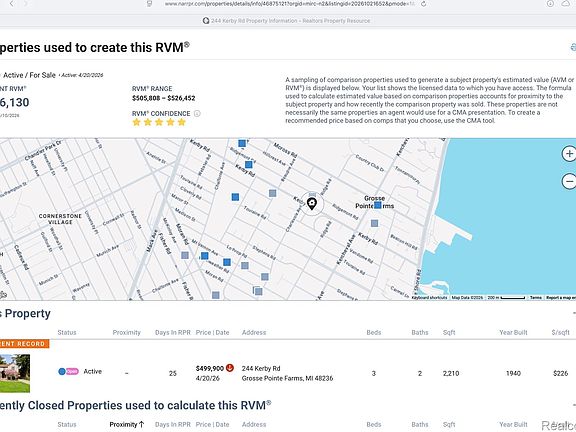This screenshot has height=432, width=576.
Task: Select the gray marker left of Kerby Rd east label
Action: tap(374, 223)
